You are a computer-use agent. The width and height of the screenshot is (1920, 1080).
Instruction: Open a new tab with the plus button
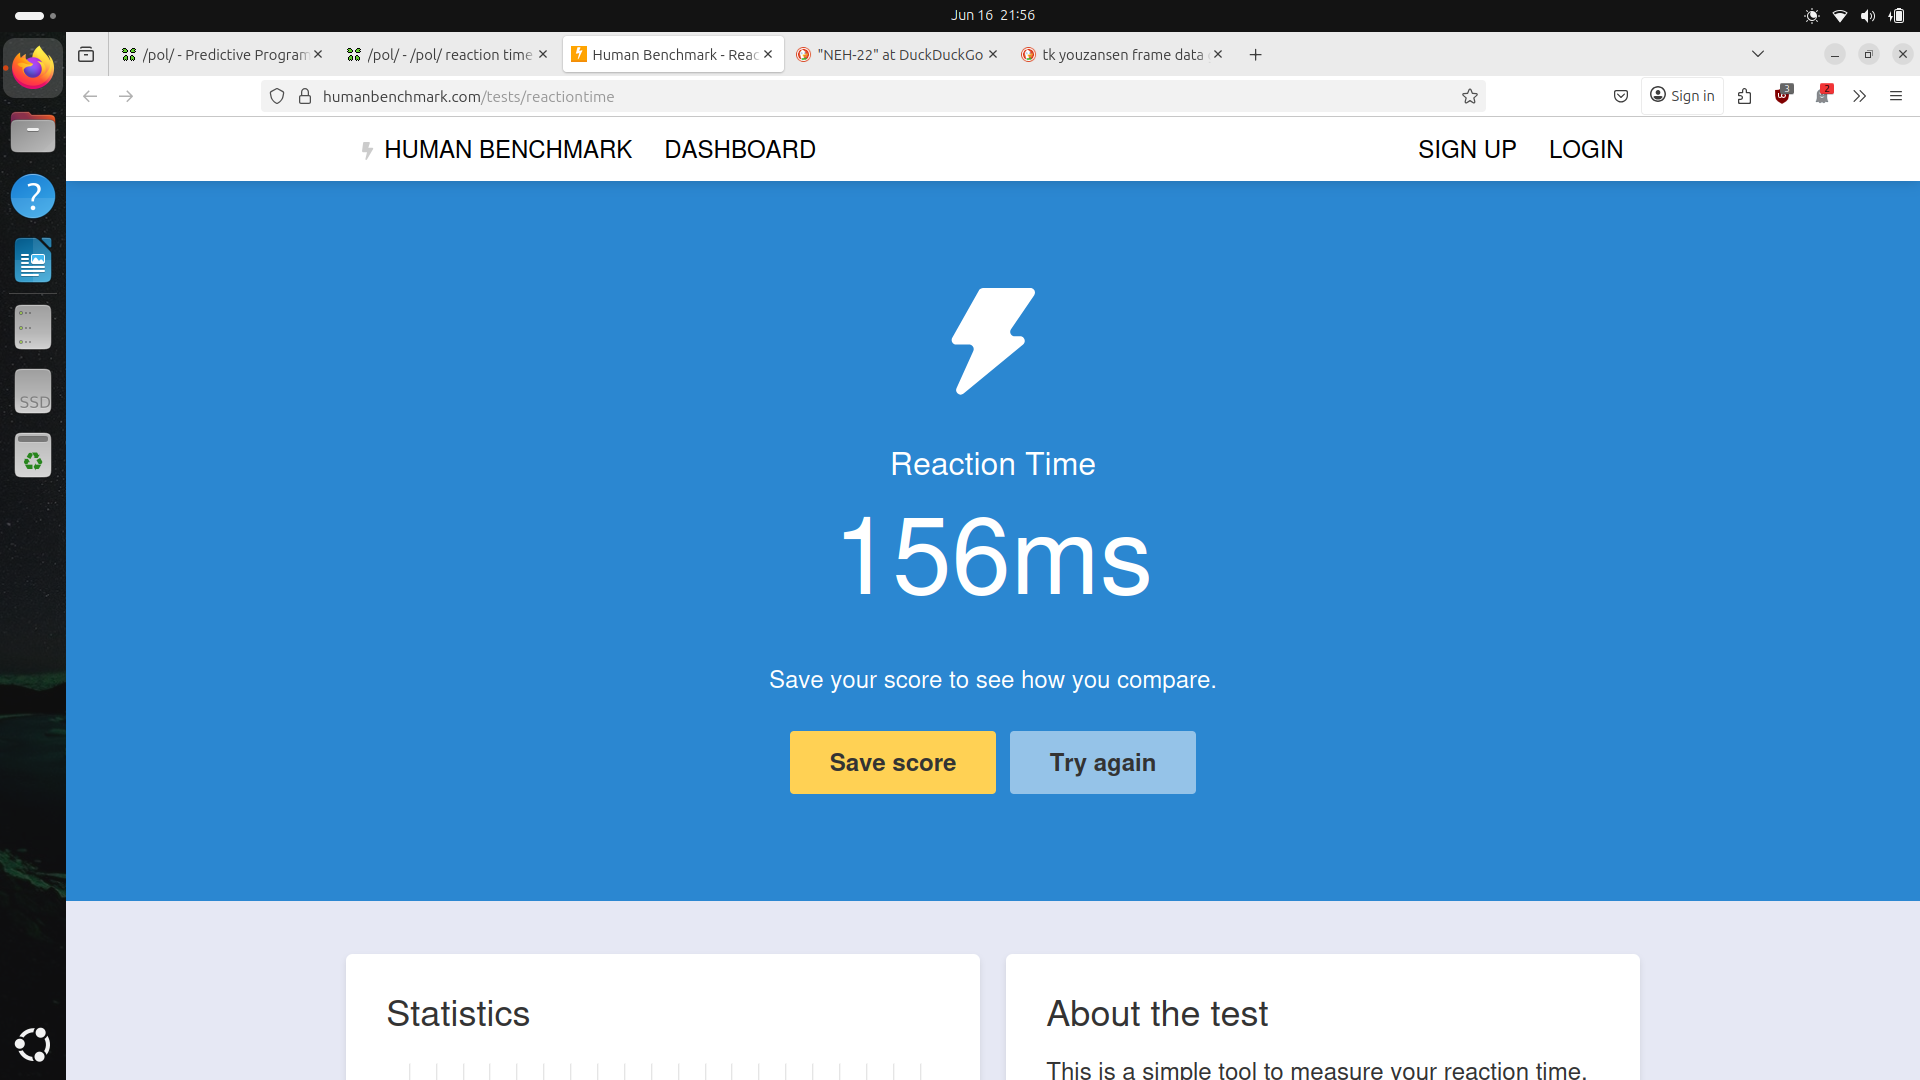coord(1255,55)
